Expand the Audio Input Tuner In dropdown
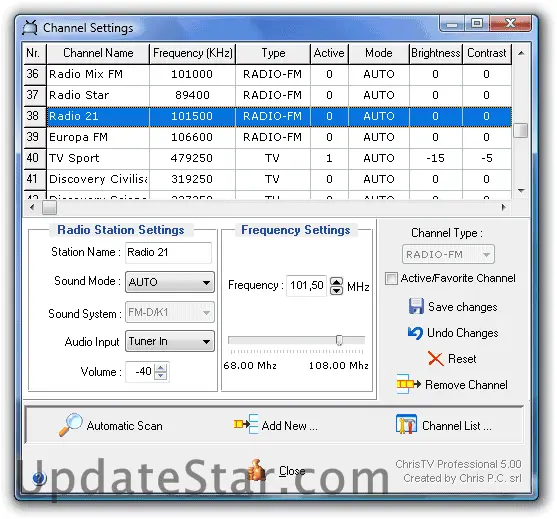Viewport: 557px width, 519px height. click(x=170, y=341)
